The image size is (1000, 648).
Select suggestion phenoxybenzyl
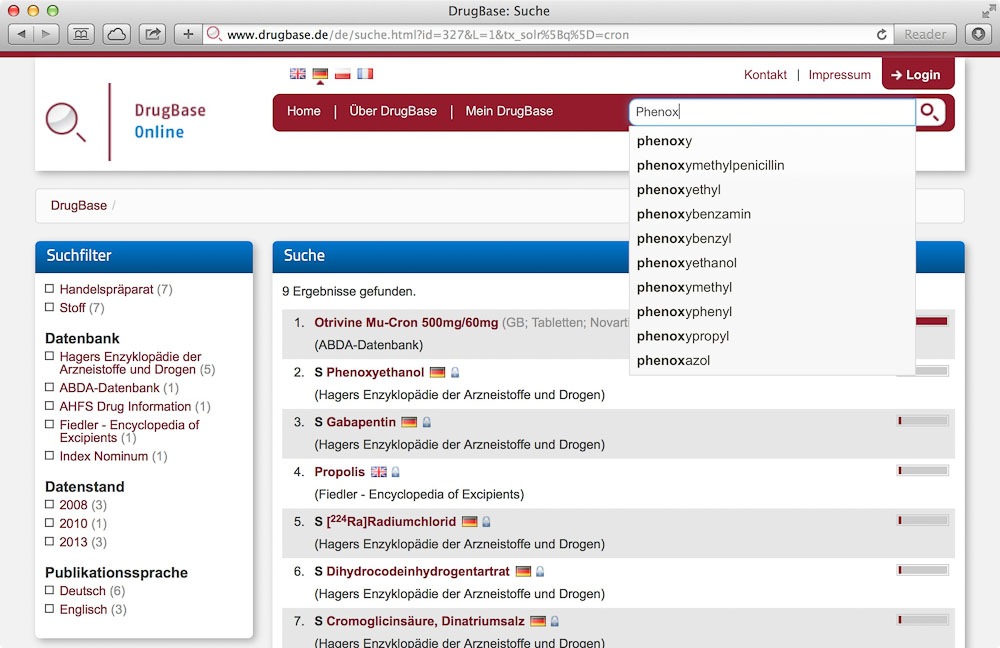pyautogui.click(x=772, y=239)
